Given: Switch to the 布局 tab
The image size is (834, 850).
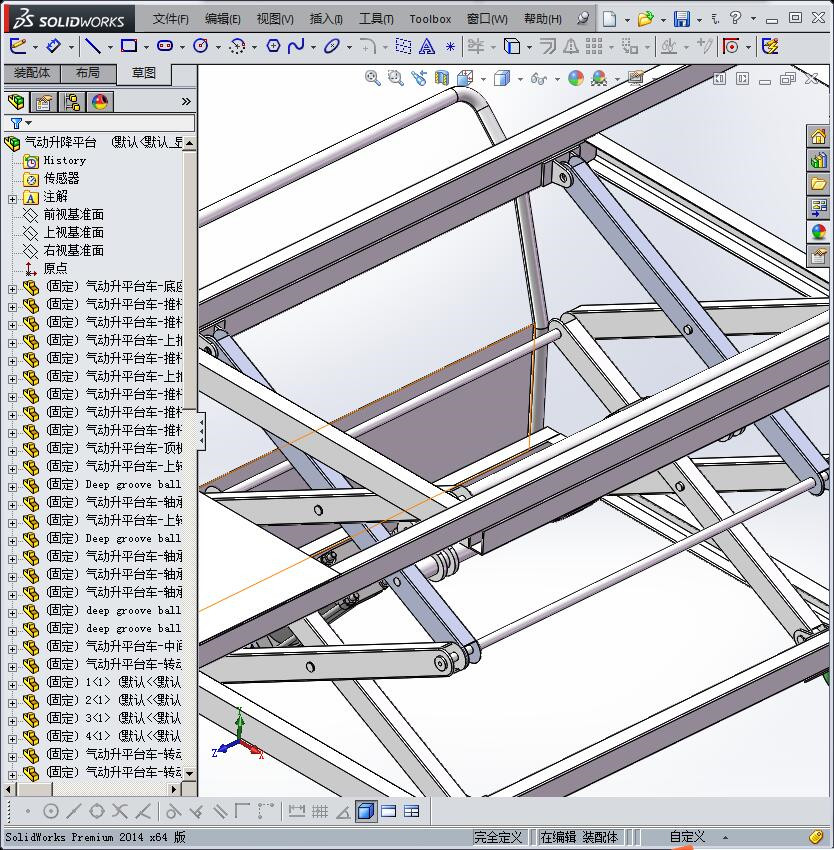Looking at the screenshot, I should (88, 73).
